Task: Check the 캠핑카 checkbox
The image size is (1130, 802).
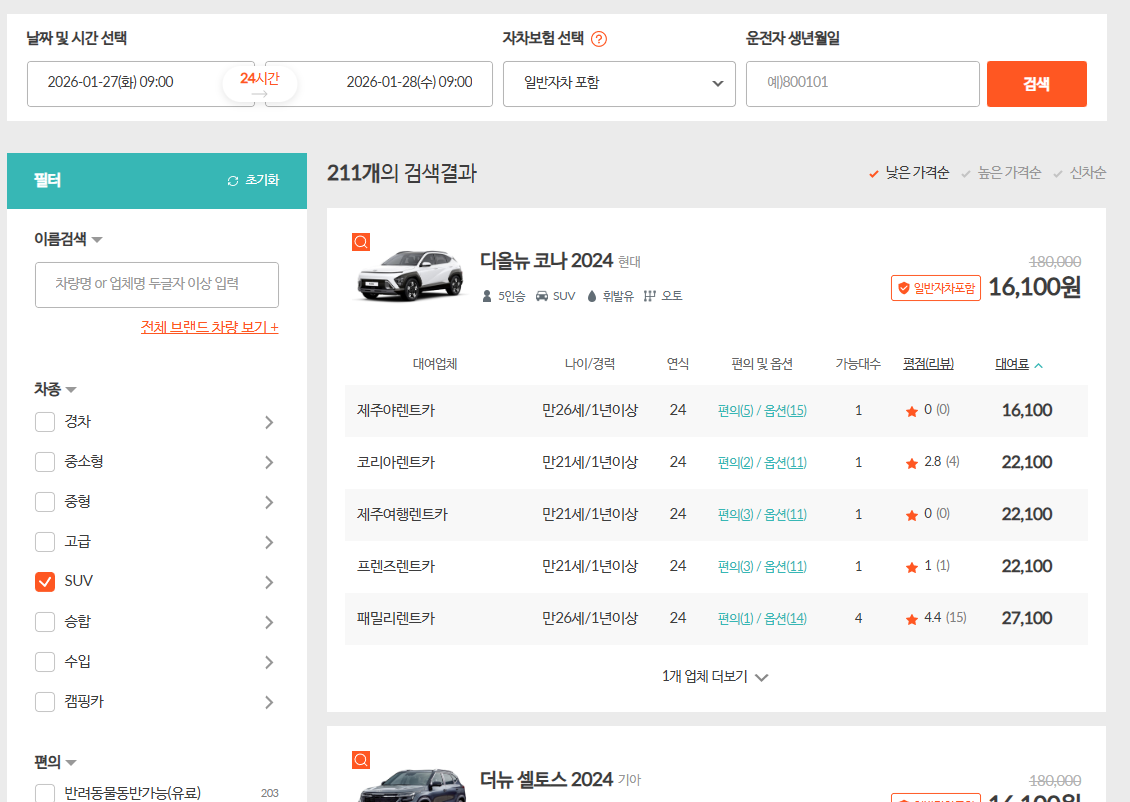Action: point(45,702)
